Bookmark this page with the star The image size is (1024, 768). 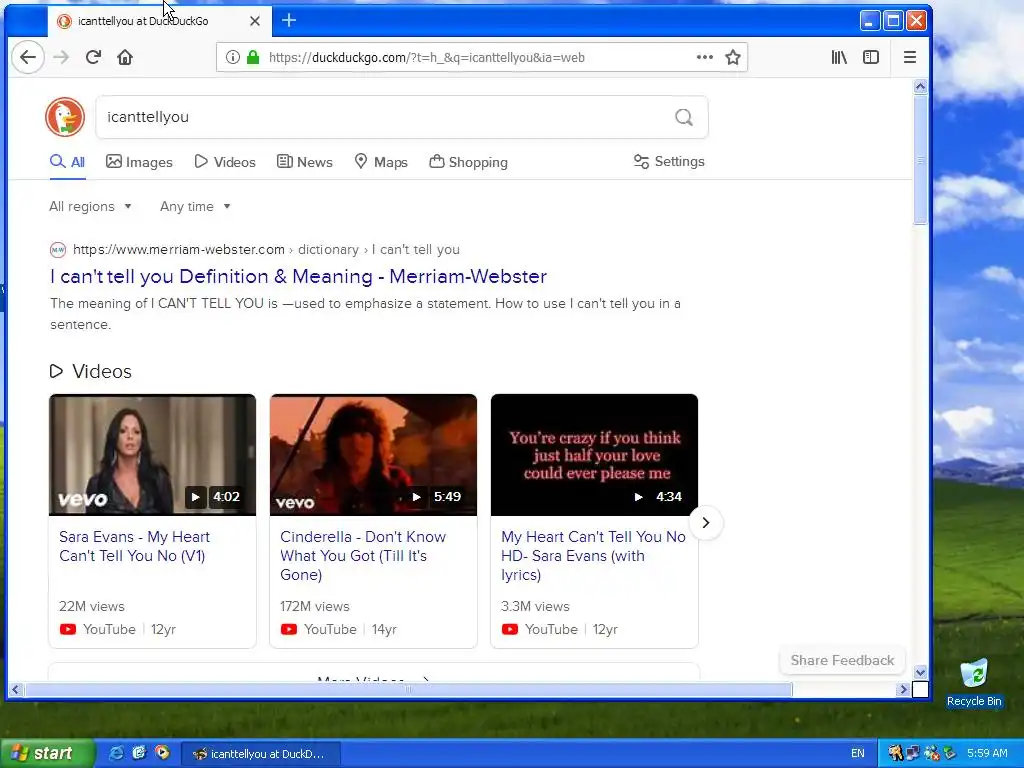click(733, 57)
